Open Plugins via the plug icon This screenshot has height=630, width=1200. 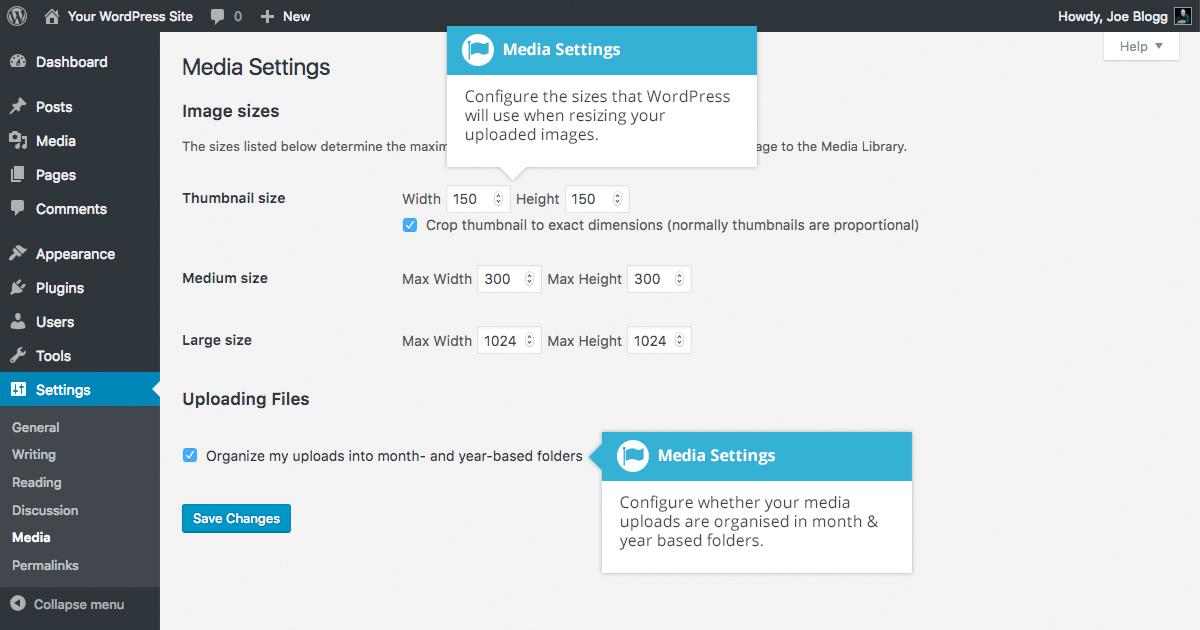[18, 288]
